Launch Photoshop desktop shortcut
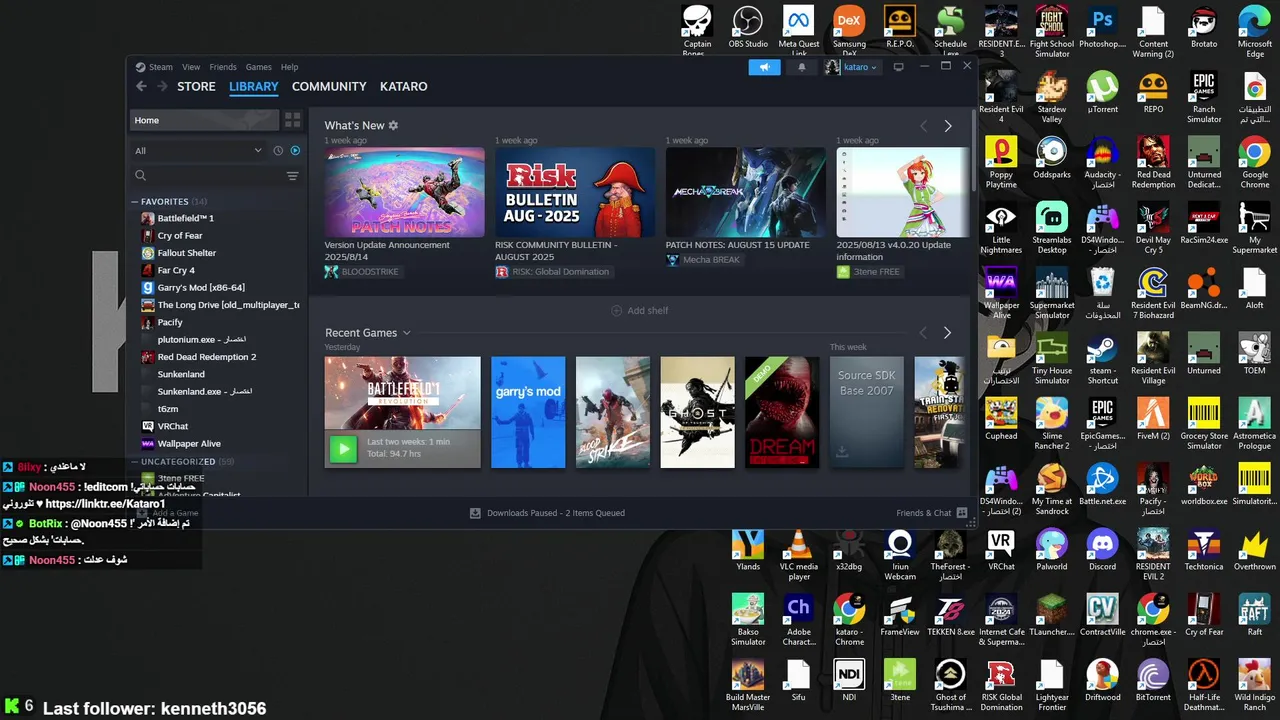Image resolution: width=1280 pixels, height=720 pixels. (x=1102, y=26)
